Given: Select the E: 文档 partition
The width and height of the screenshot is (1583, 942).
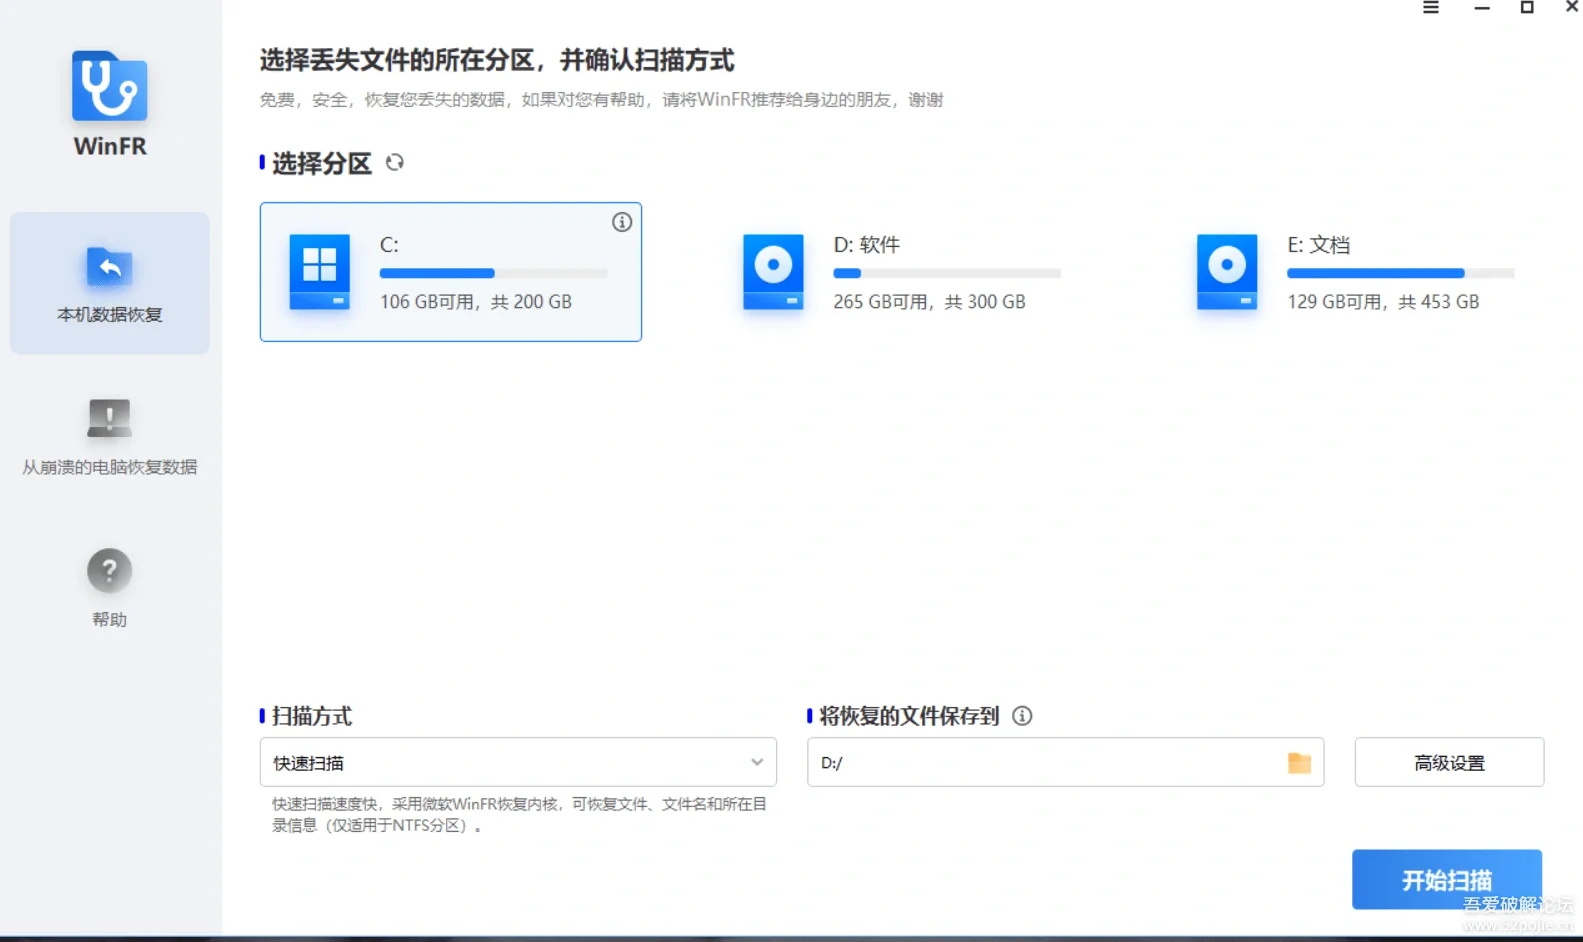Looking at the screenshot, I should (1357, 272).
